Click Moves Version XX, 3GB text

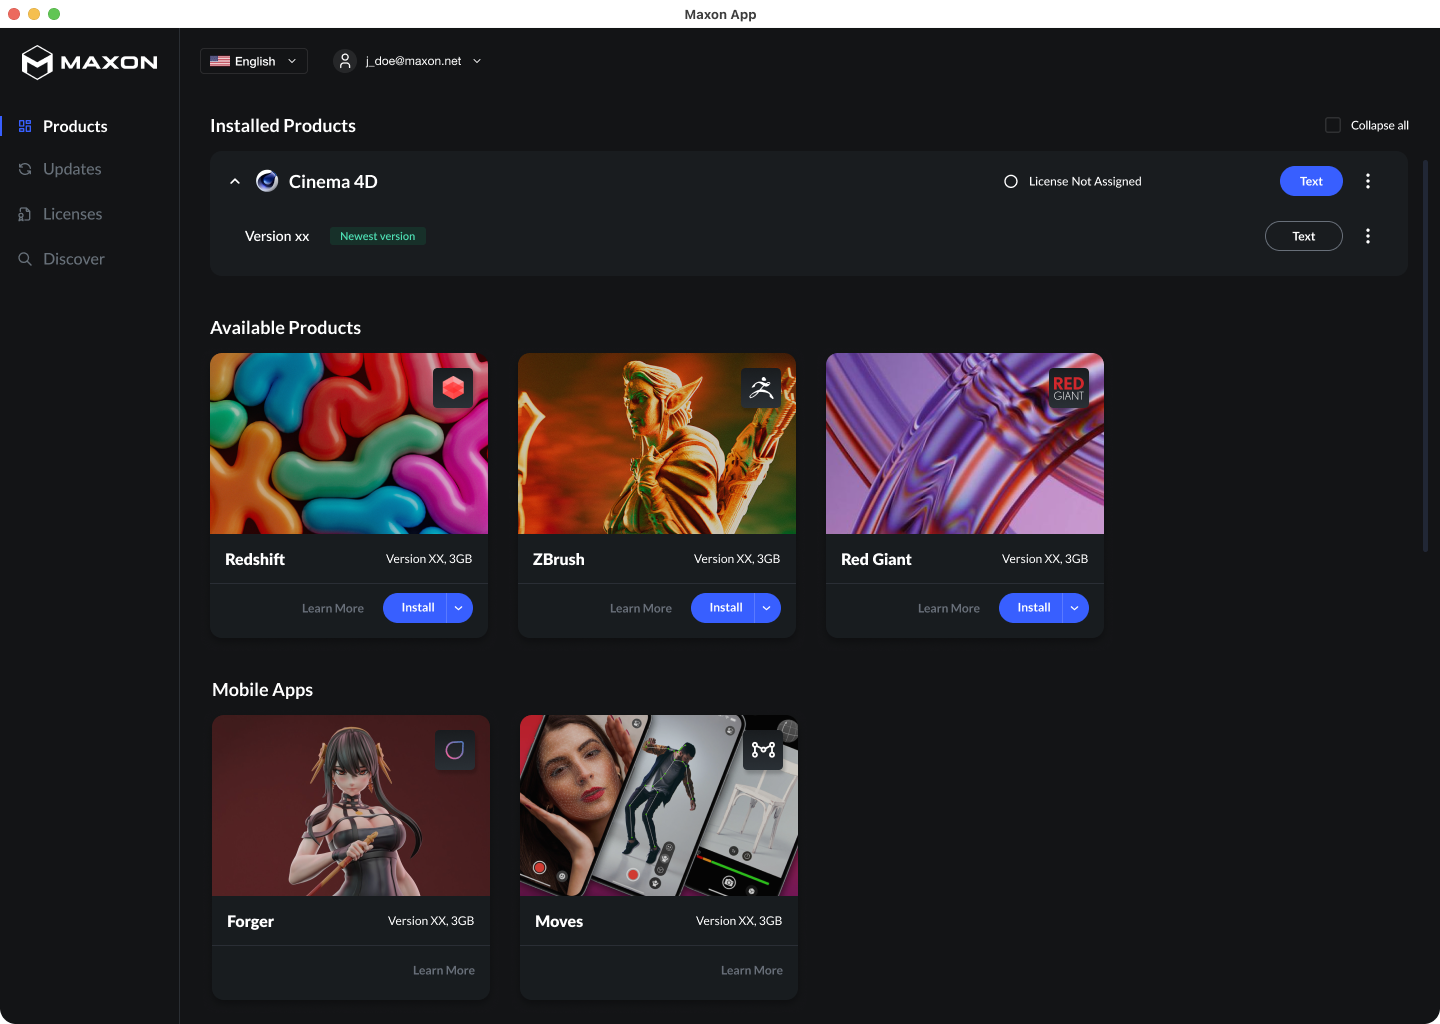point(739,921)
